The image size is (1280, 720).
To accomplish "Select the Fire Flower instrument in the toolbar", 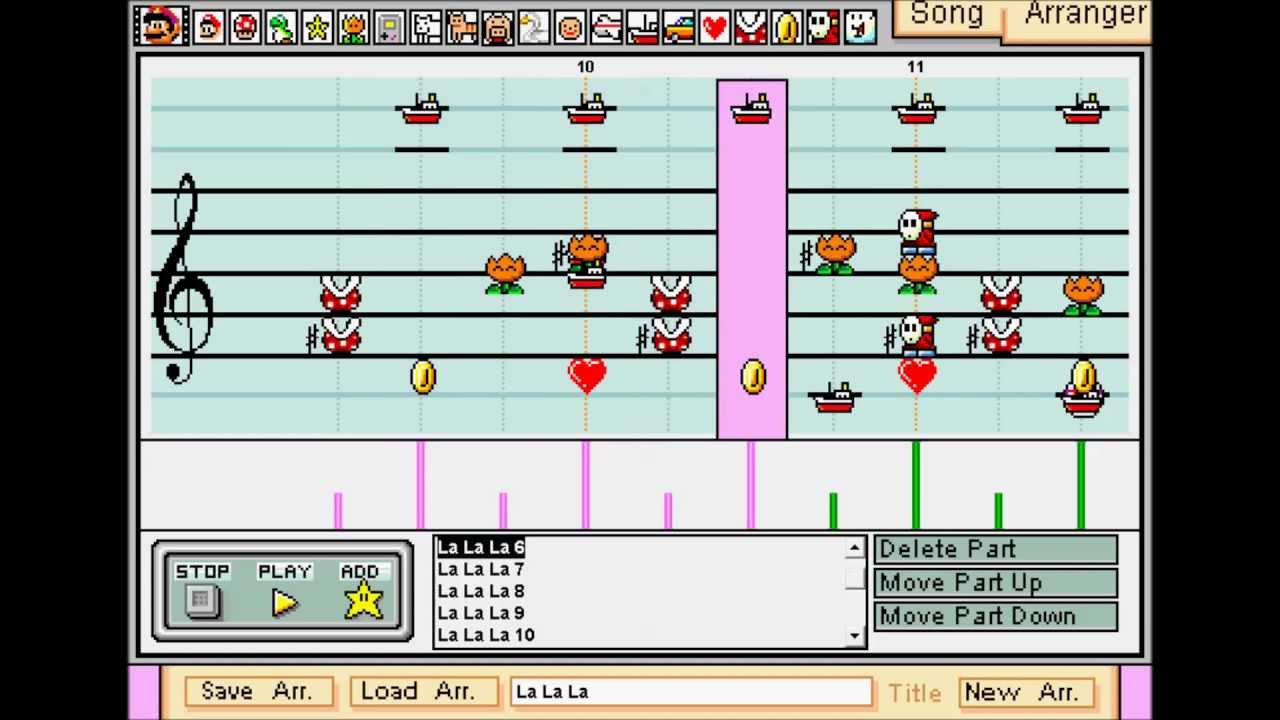I will click(353, 27).
